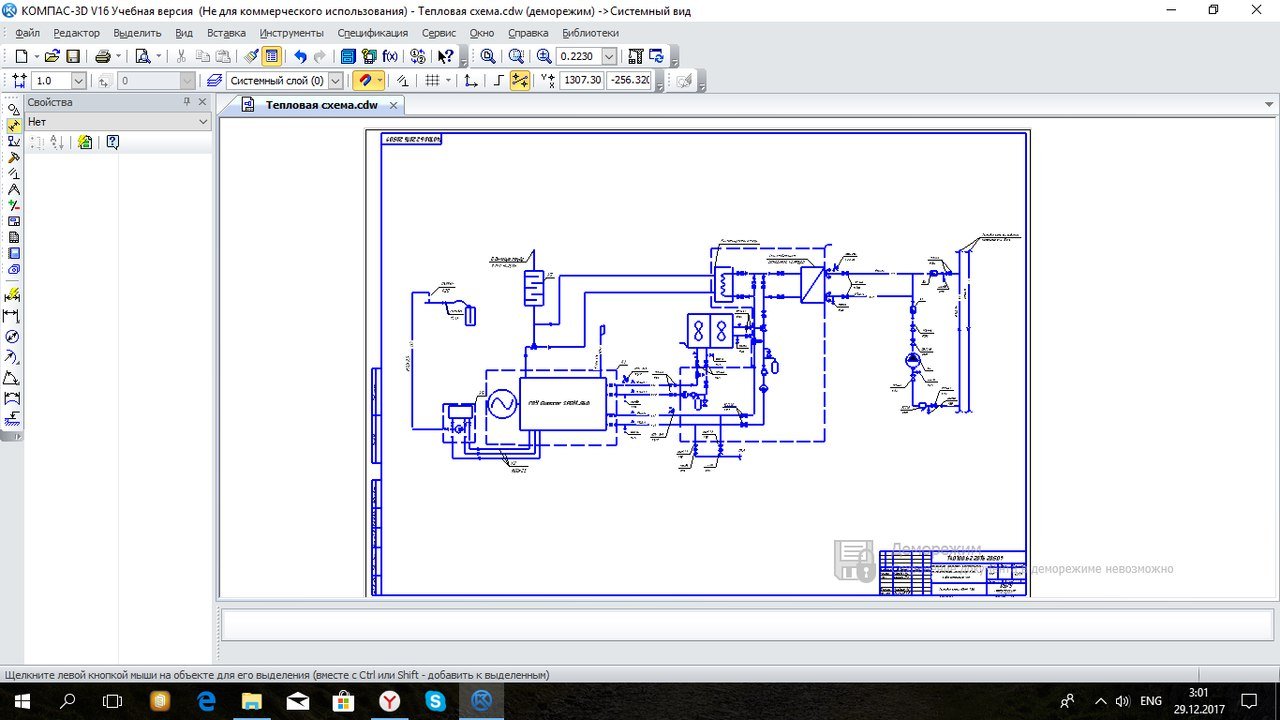The width and height of the screenshot is (1280, 720).
Task: Open the Print preview icon
Action: coord(142,57)
